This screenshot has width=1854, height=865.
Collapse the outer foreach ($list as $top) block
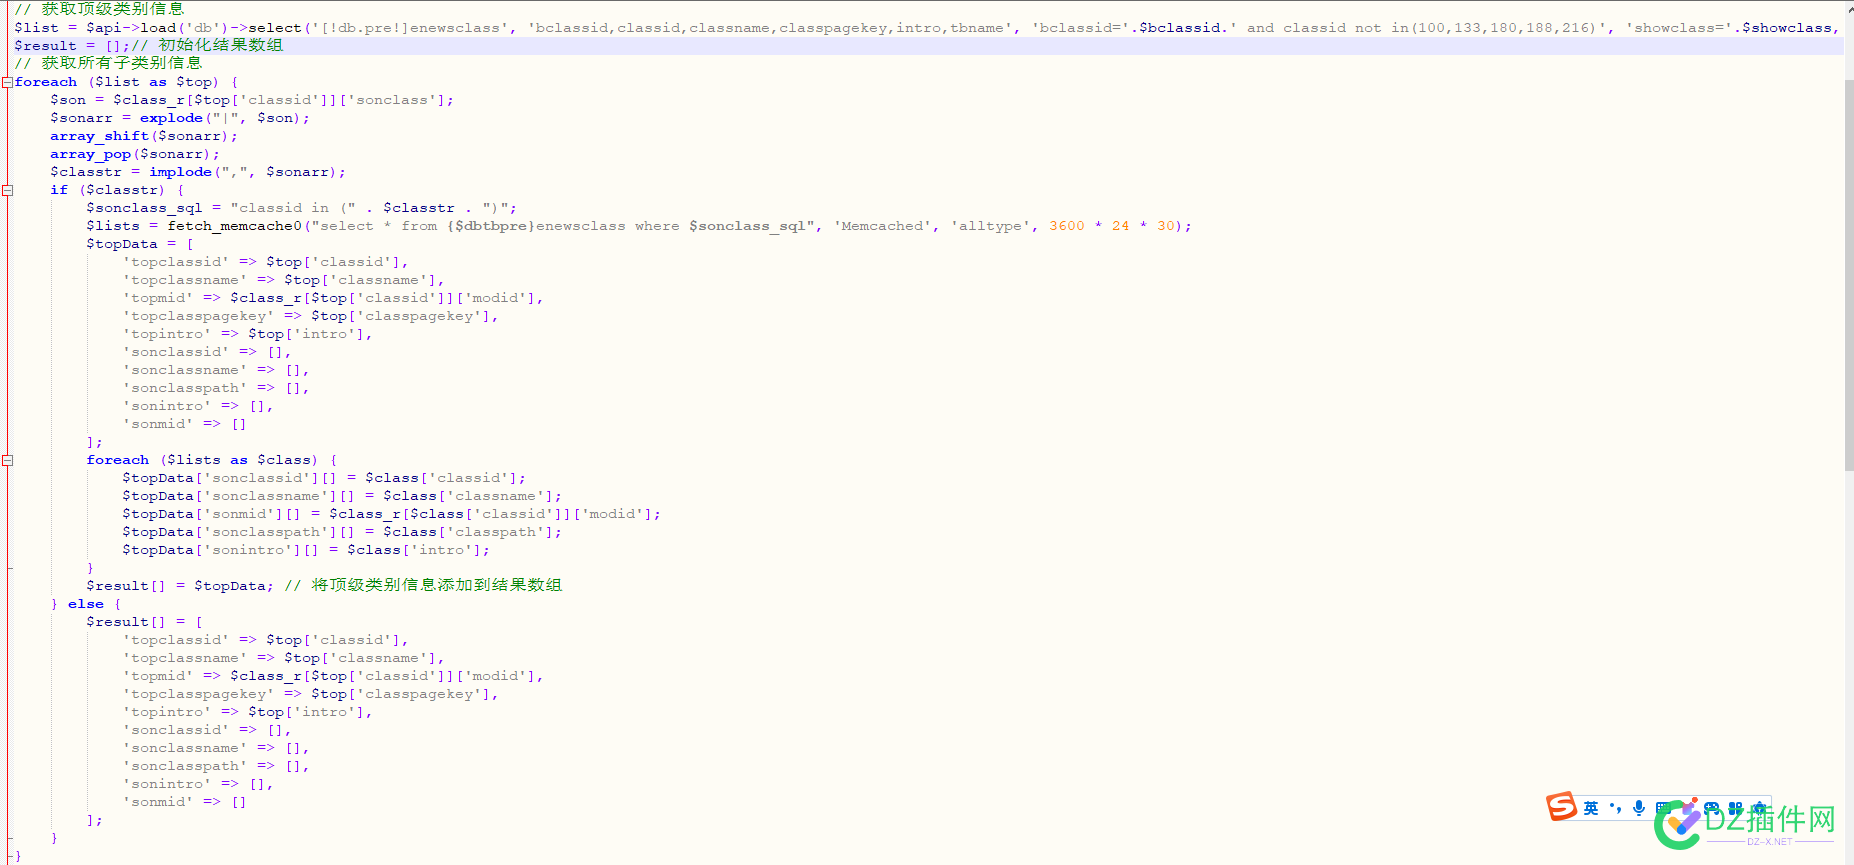(x=7, y=82)
